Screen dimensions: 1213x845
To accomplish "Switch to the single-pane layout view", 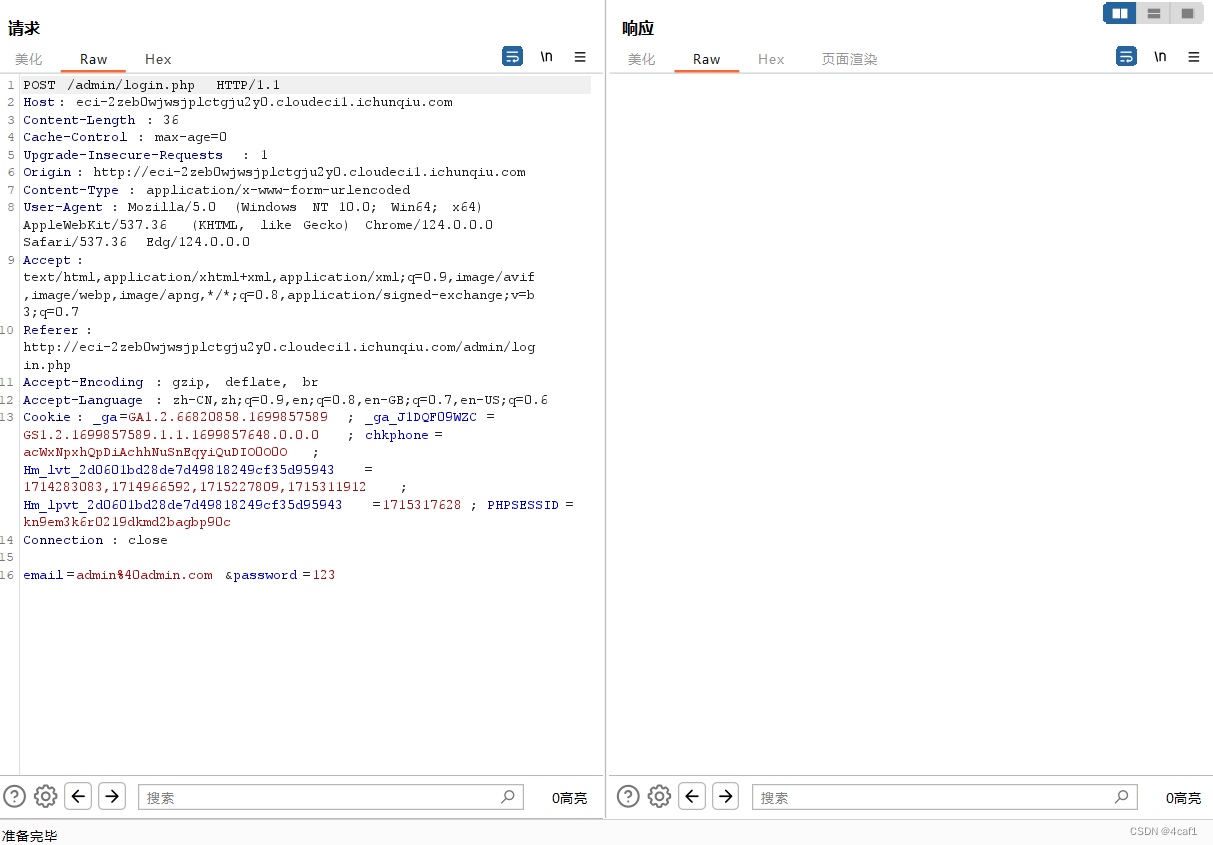I will [x=1187, y=13].
